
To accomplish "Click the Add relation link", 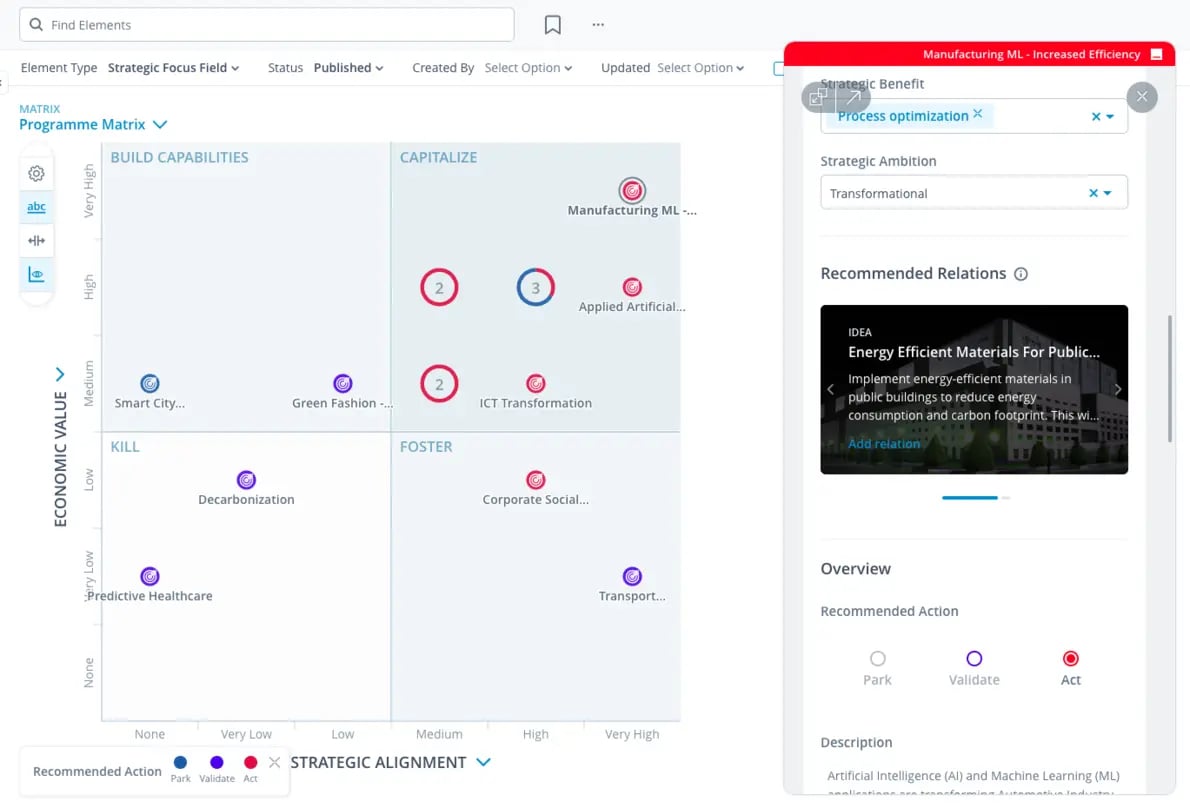I will point(884,444).
